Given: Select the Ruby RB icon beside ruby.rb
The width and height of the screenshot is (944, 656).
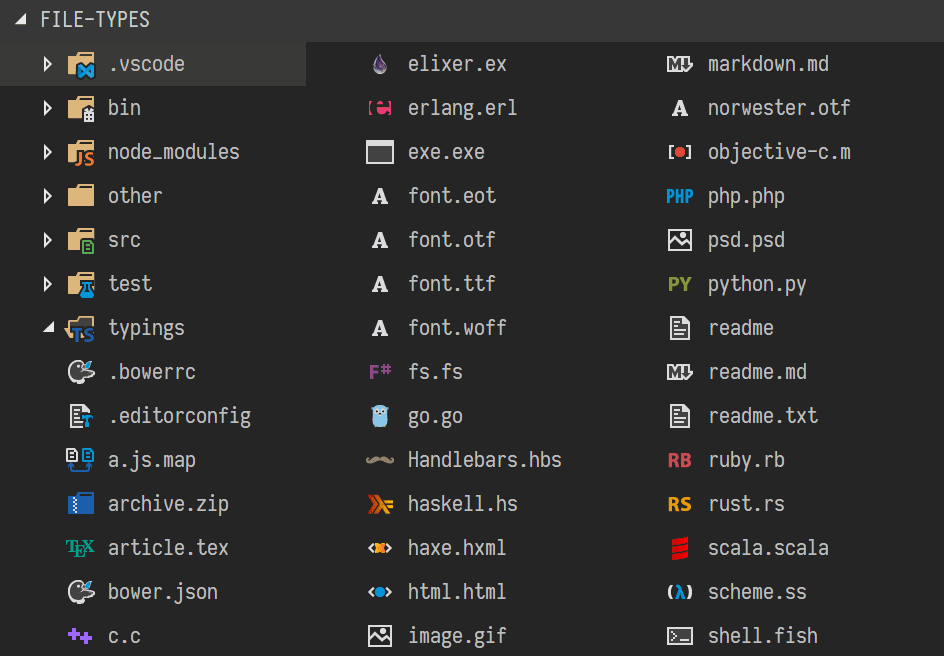Looking at the screenshot, I should point(680,459).
